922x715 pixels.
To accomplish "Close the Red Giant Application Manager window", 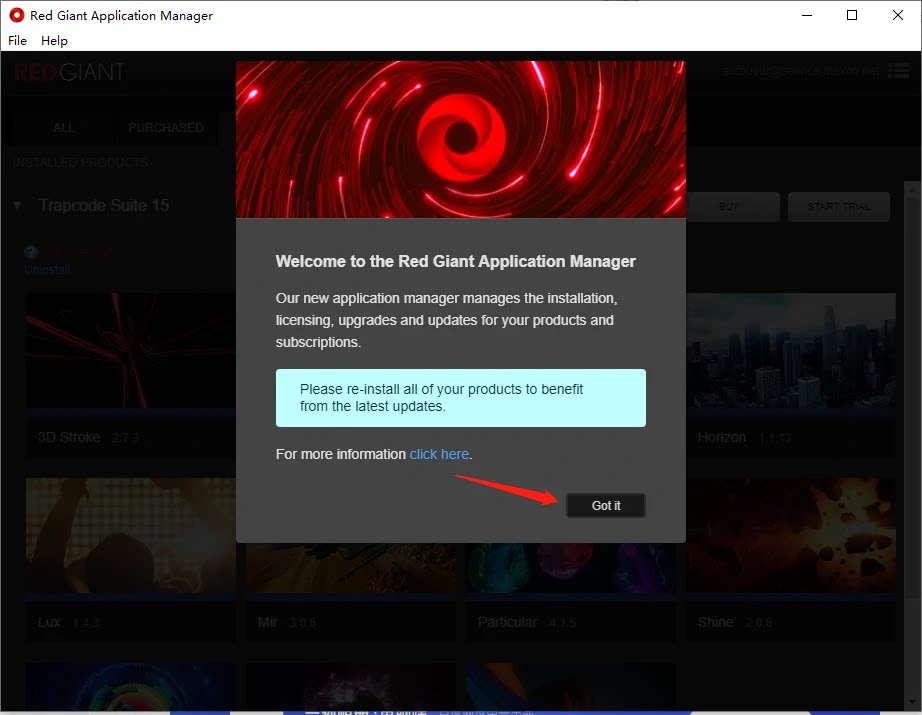I will (897, 15).
